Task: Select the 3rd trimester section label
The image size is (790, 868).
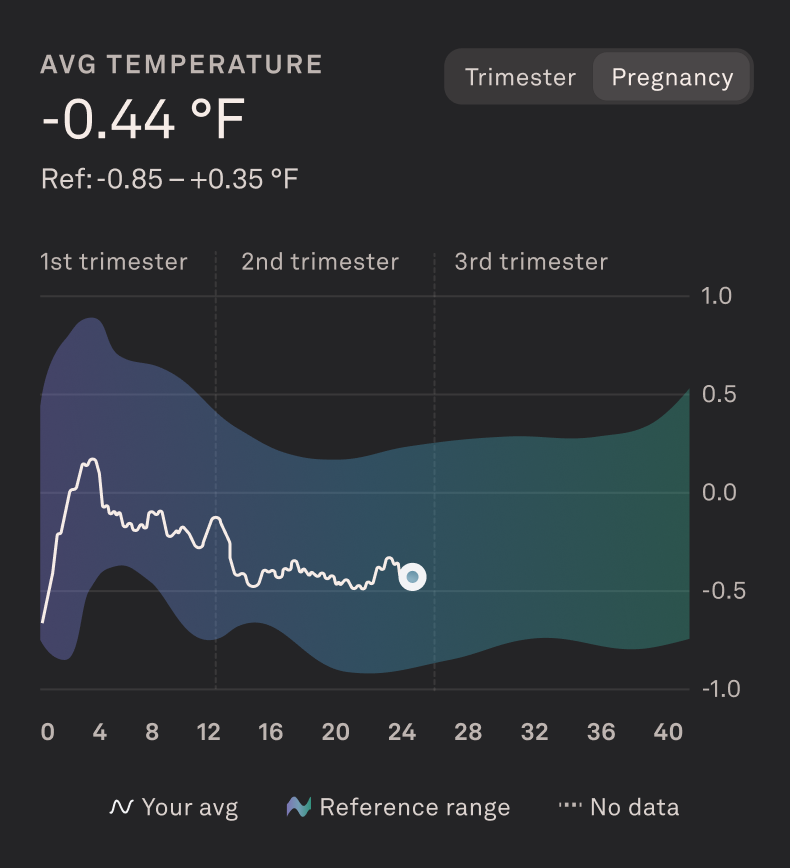Action: pos(531,262)
